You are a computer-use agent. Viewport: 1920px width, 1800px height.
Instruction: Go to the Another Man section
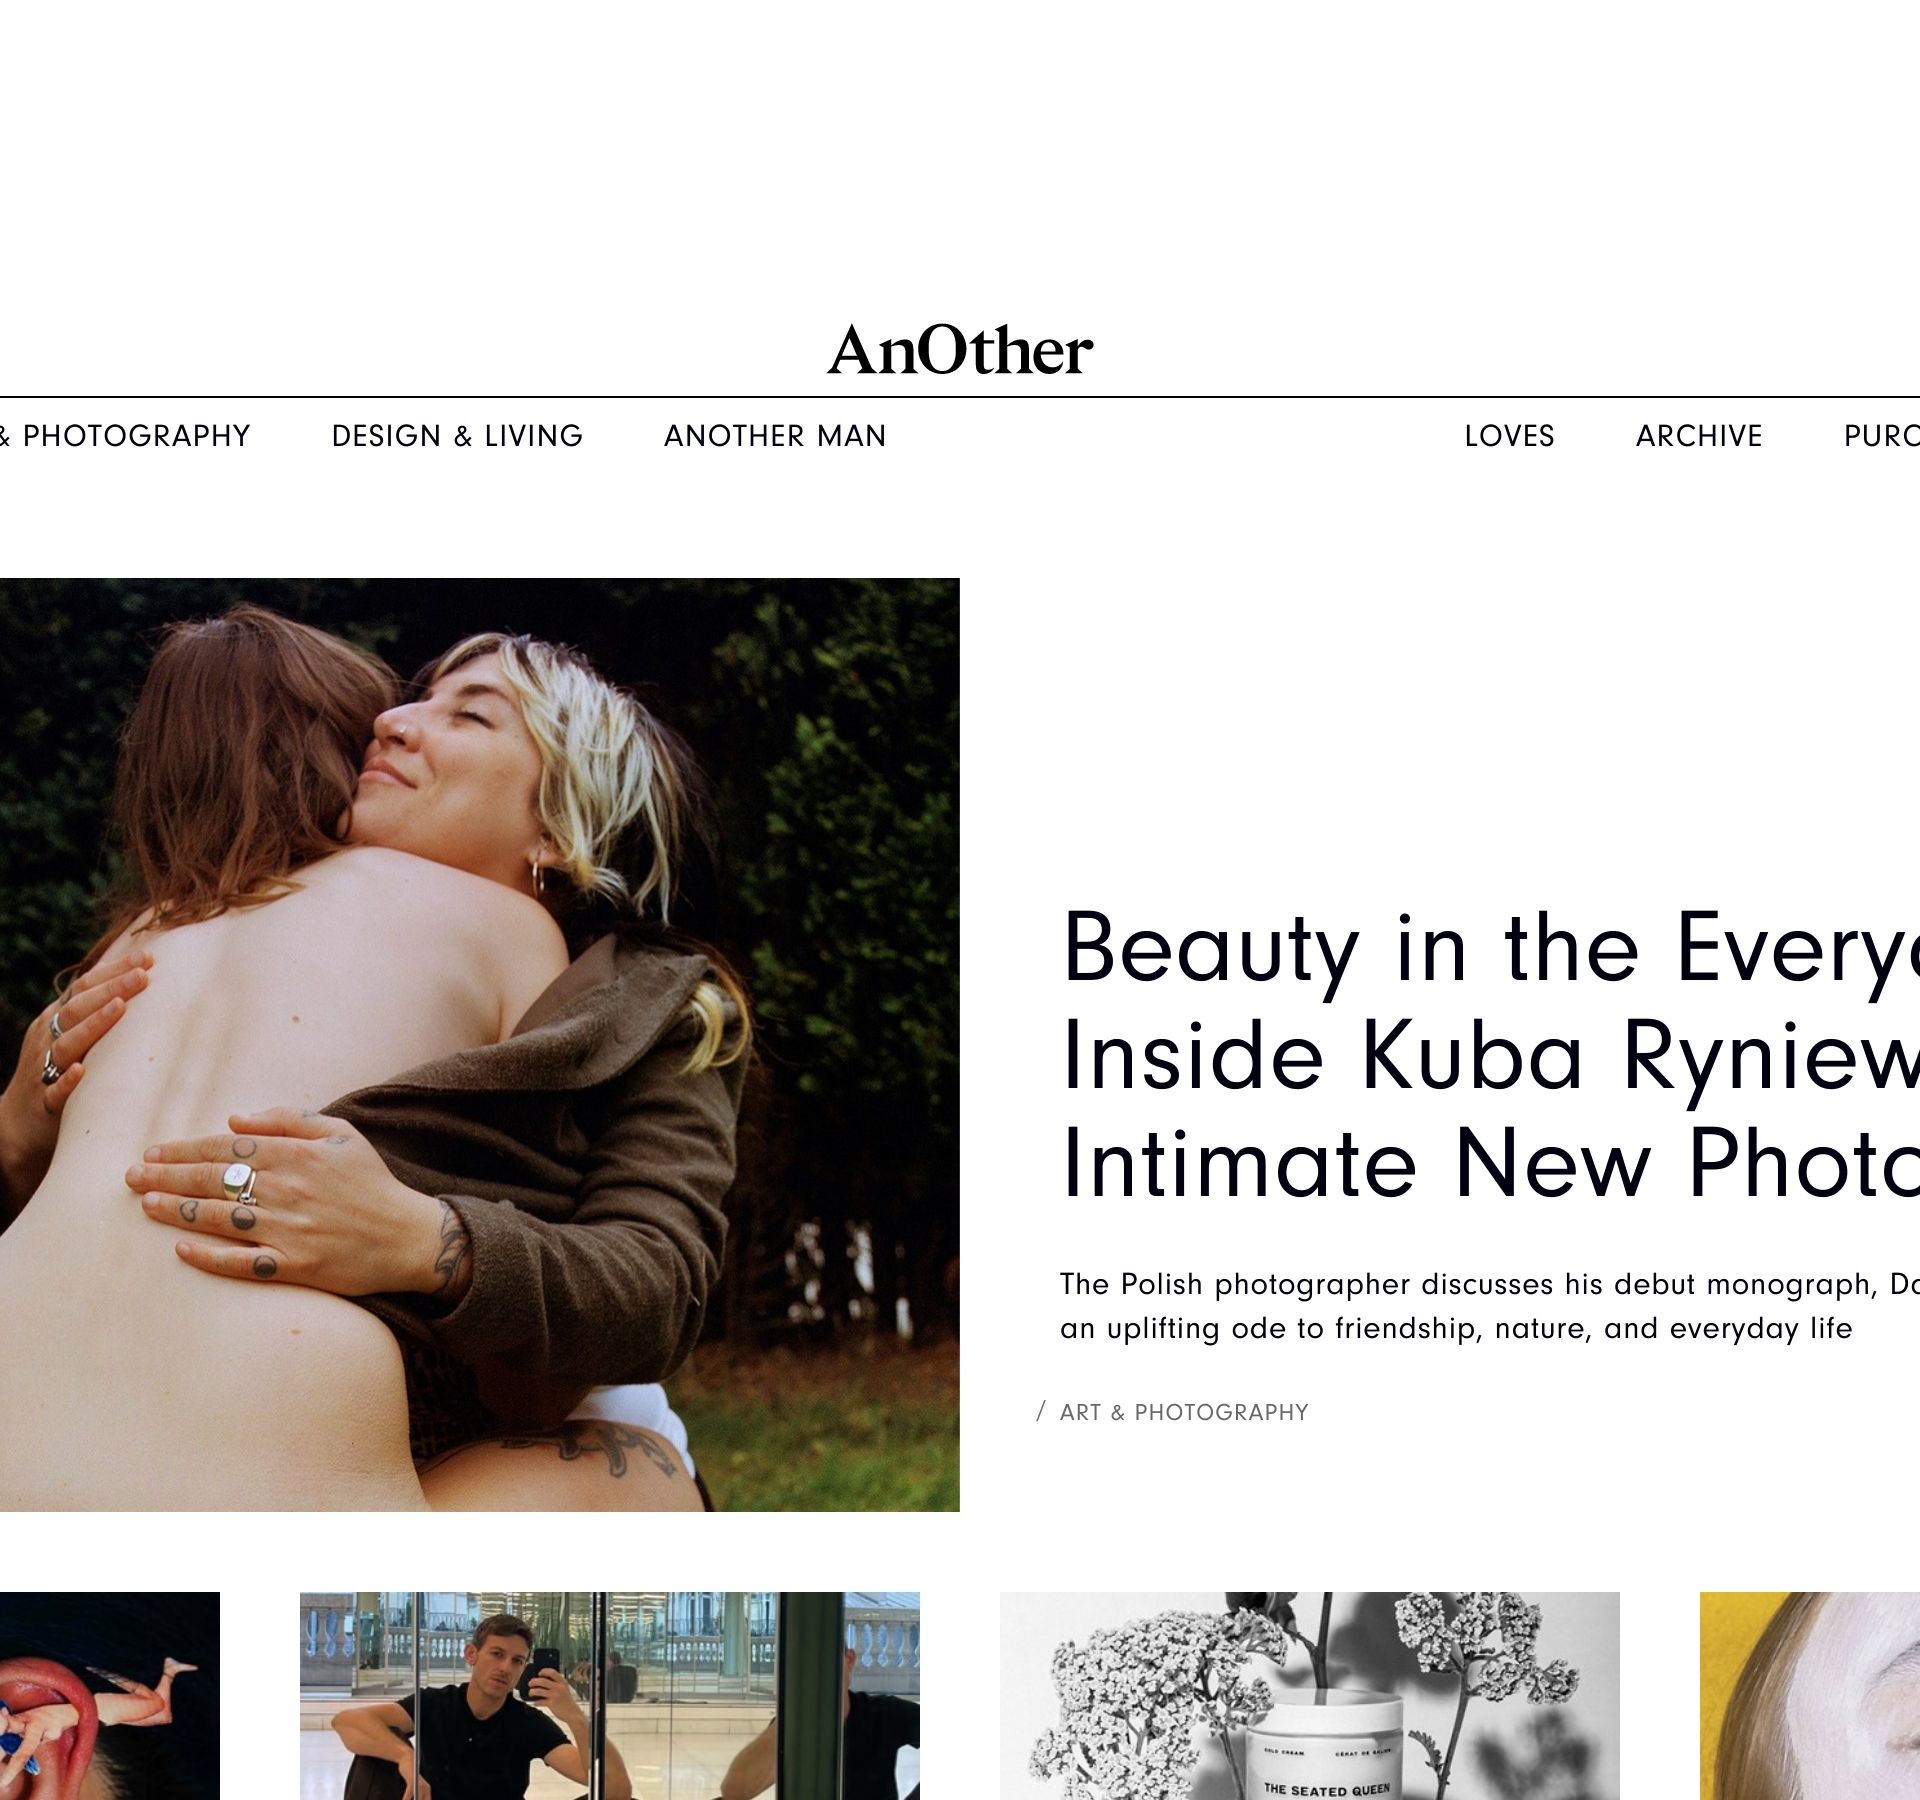775,436
